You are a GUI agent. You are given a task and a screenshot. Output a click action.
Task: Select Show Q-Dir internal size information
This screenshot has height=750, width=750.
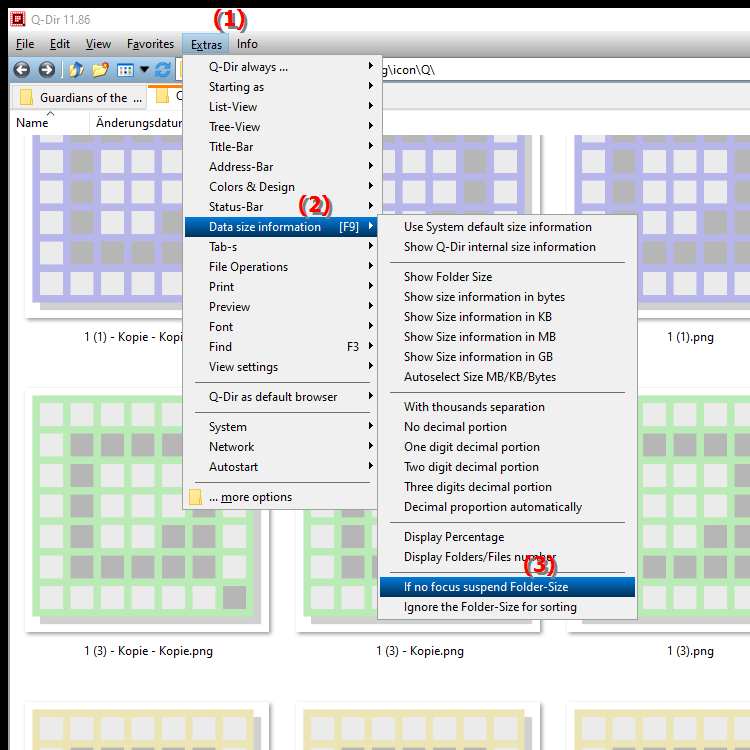tap(507, 247)
